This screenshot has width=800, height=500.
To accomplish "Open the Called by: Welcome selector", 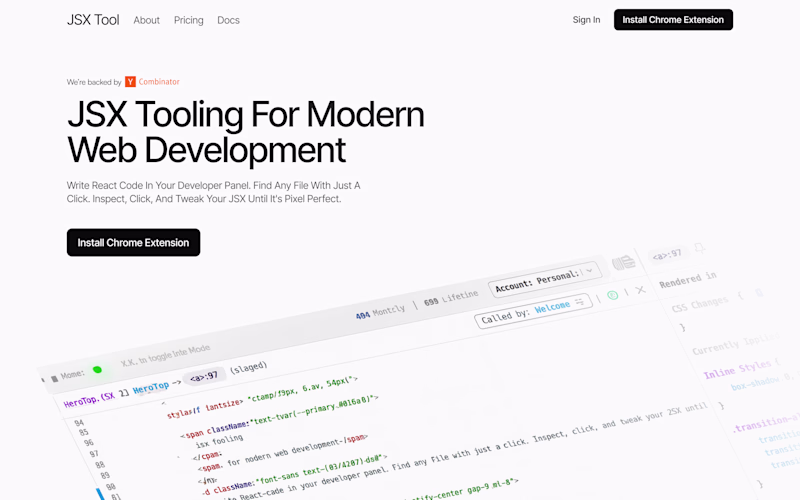I will [533, 311].
